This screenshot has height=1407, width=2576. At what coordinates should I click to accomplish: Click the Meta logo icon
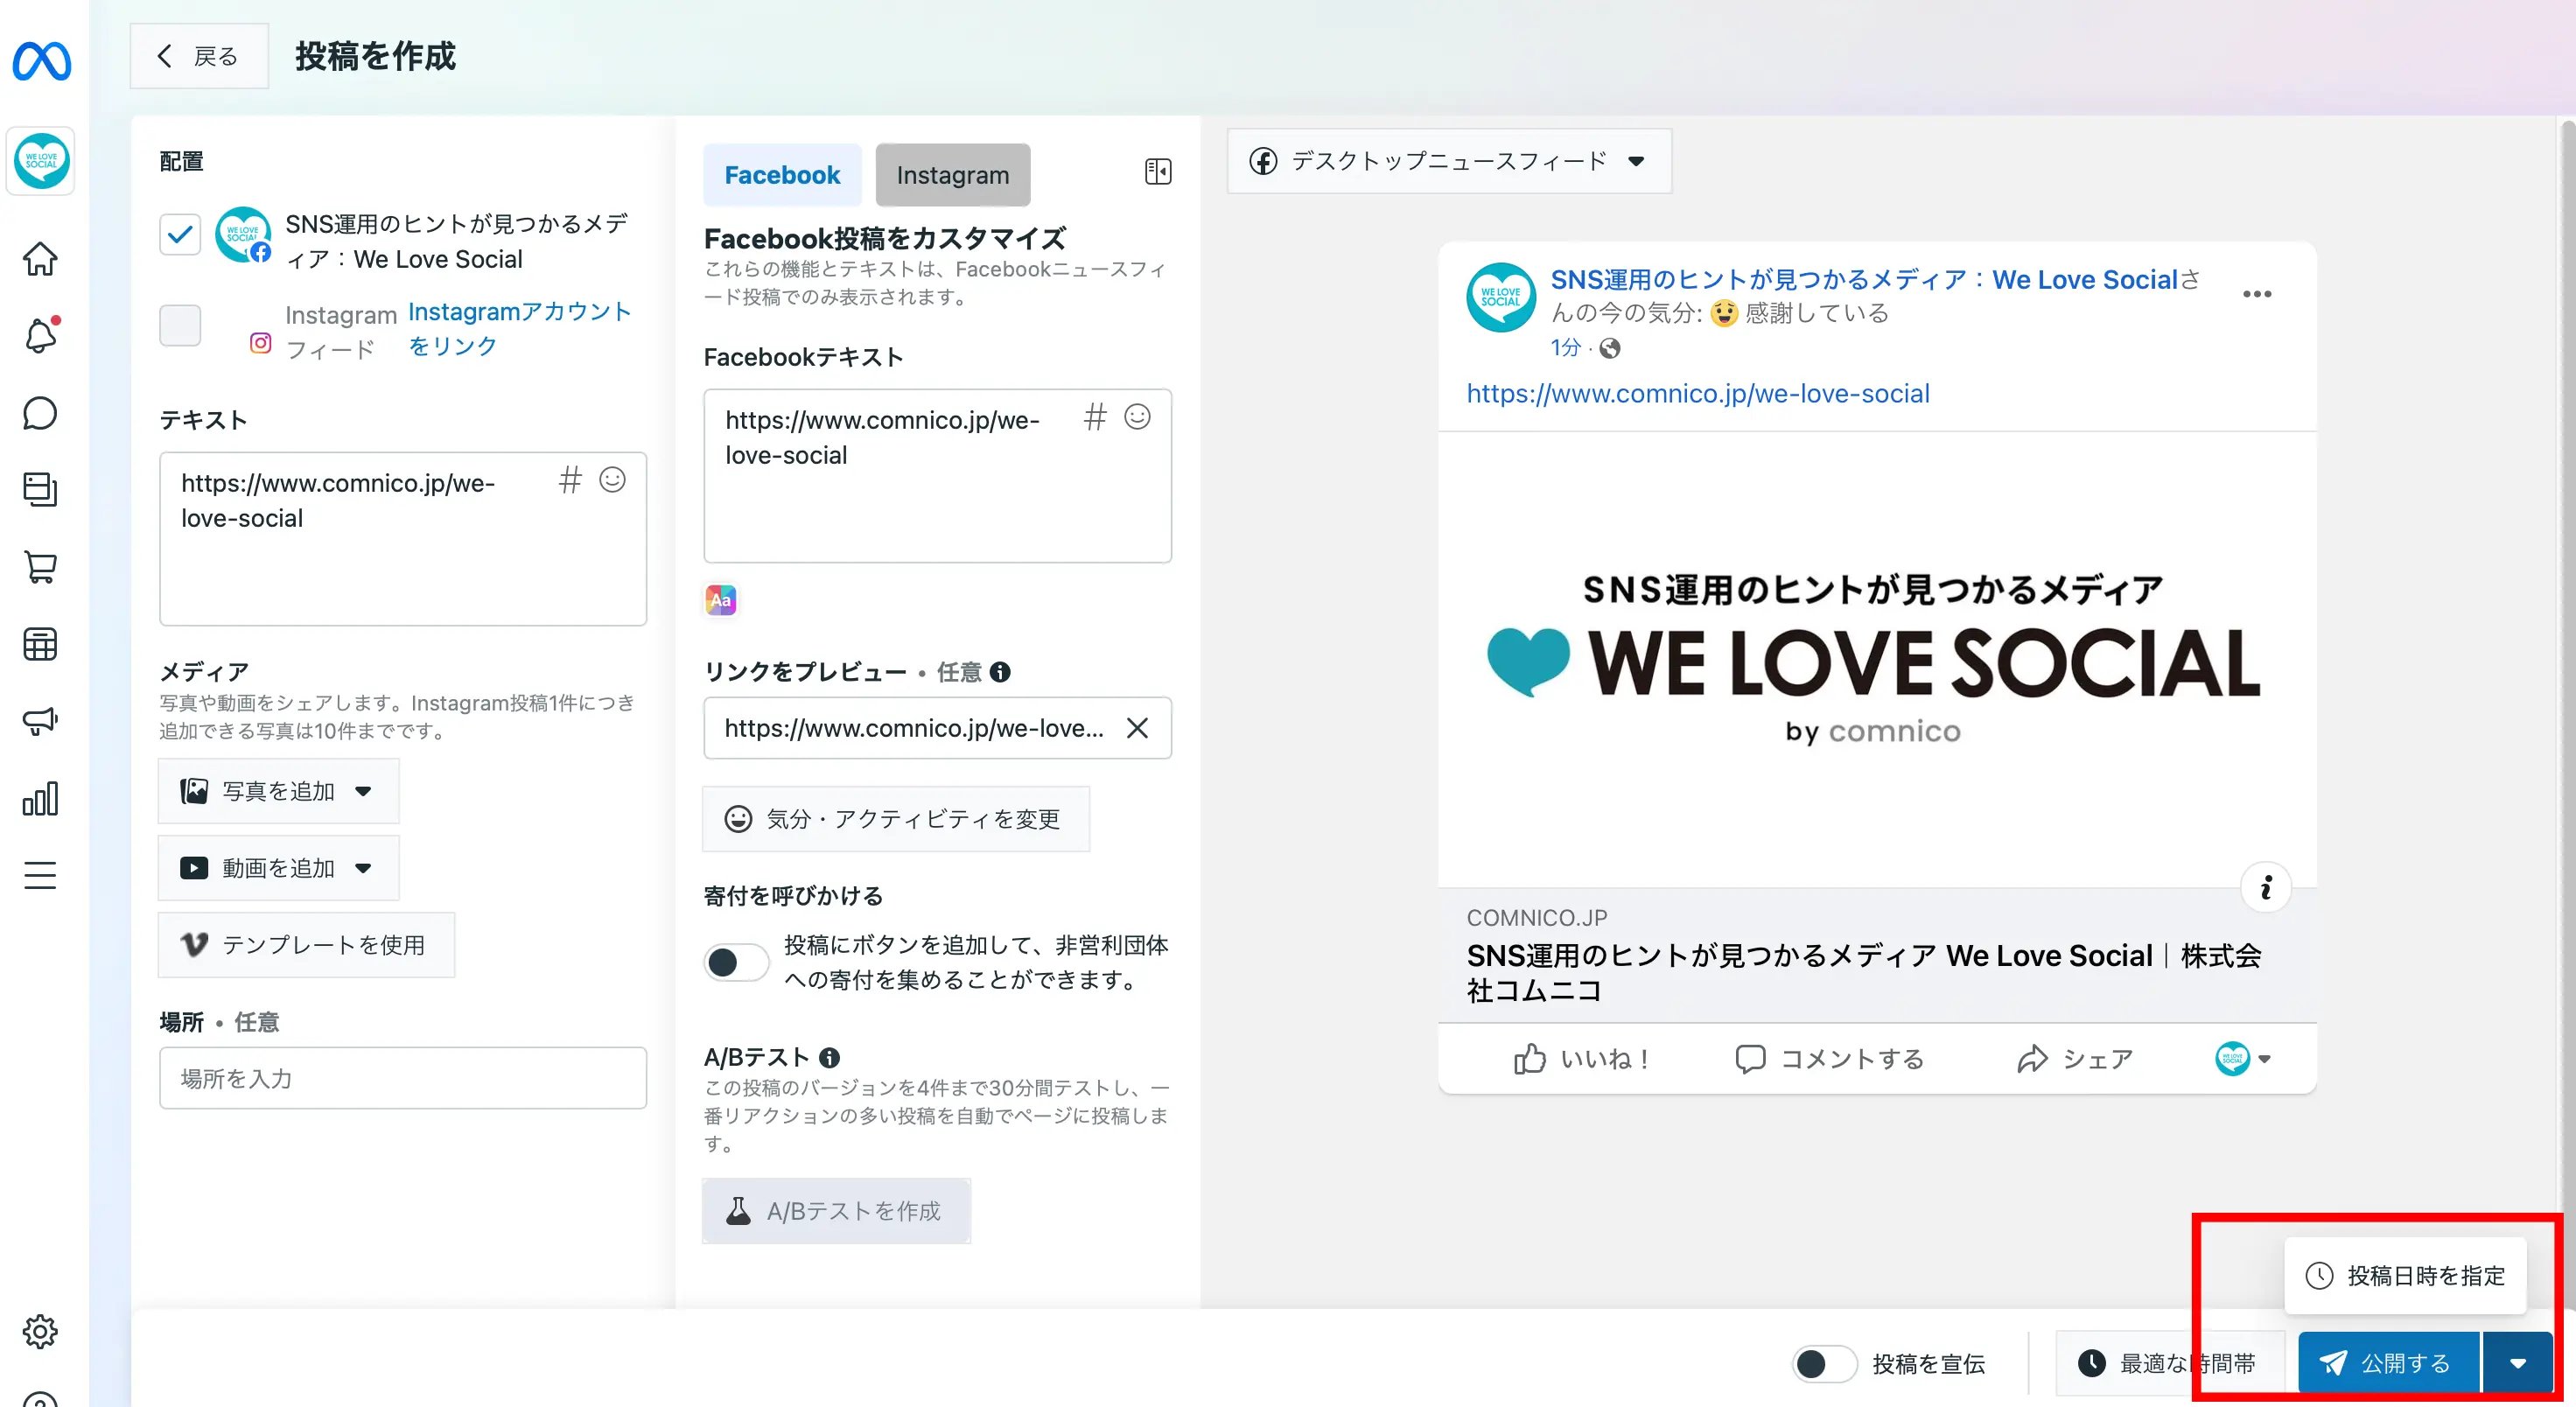[x=41, y=61]
